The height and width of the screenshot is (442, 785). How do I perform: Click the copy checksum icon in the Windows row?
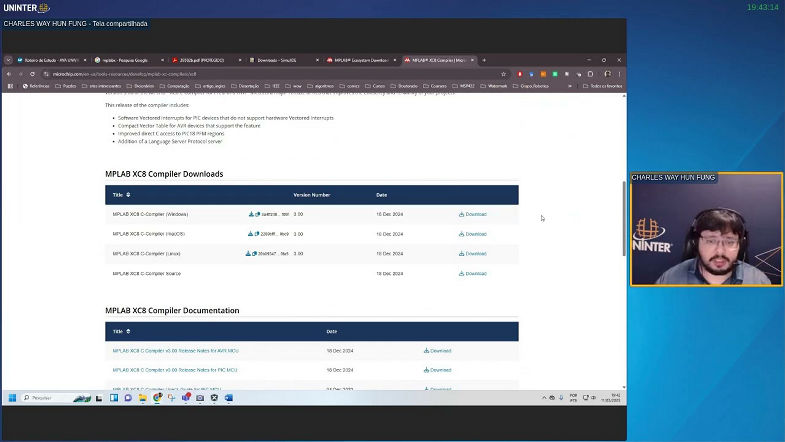click(x=257, y=214)
